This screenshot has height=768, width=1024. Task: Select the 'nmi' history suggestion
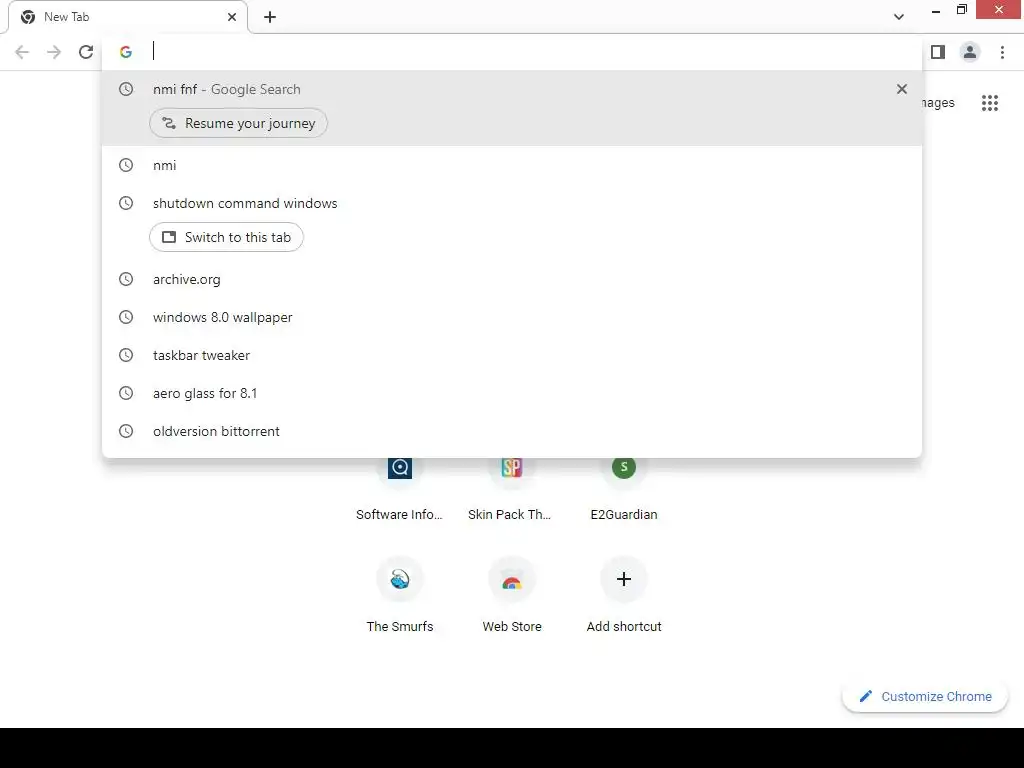[x=512, y=165]
